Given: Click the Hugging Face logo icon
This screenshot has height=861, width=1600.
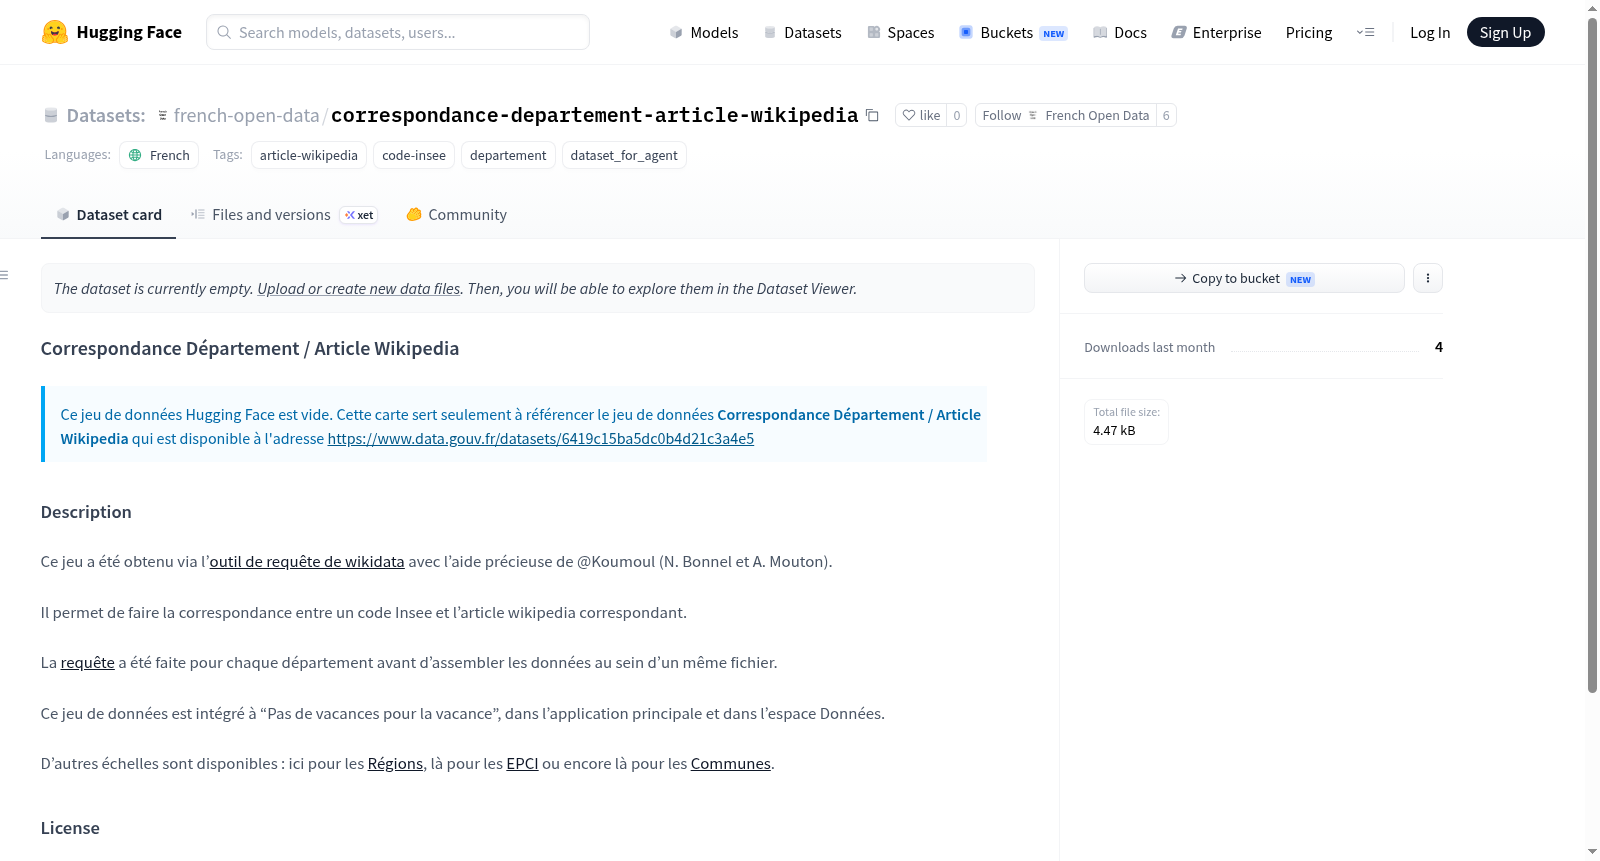Looking at the screenshot, I should point(55,32).
